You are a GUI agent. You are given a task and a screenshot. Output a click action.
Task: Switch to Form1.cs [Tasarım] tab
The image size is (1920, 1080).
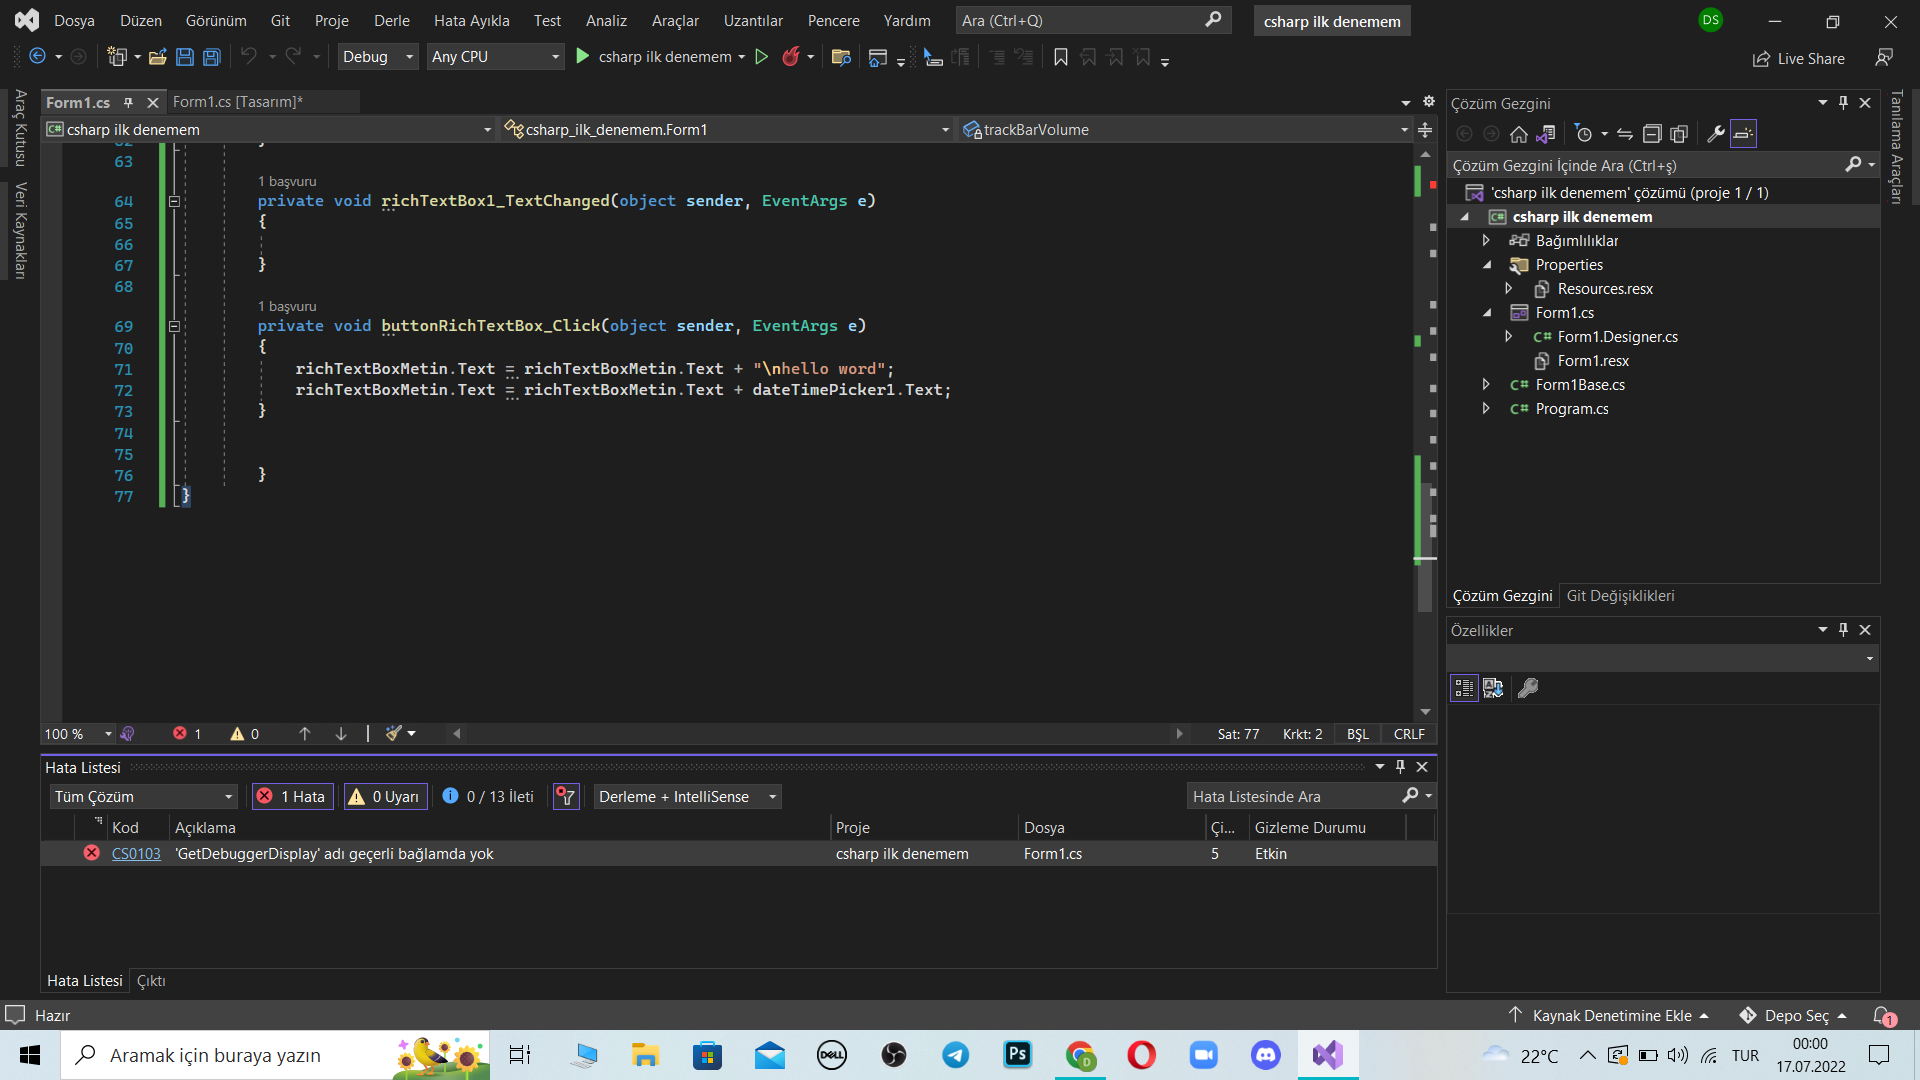(x=237, y=102)
